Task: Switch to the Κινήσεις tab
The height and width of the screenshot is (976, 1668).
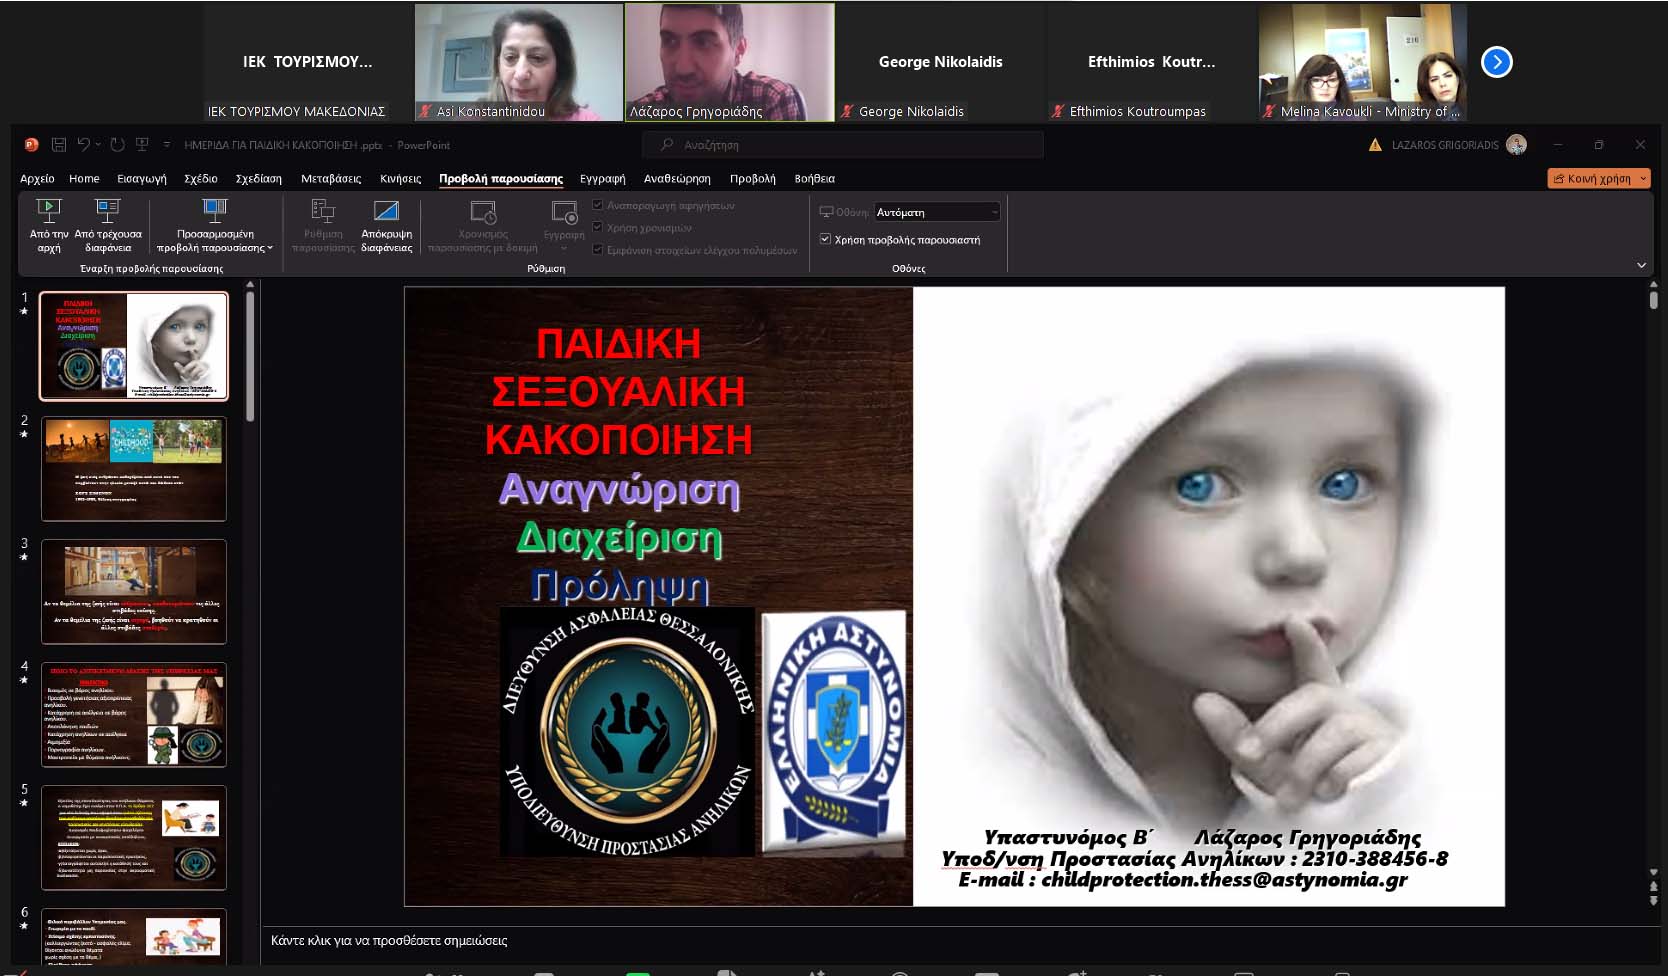Action: point(400,178)
